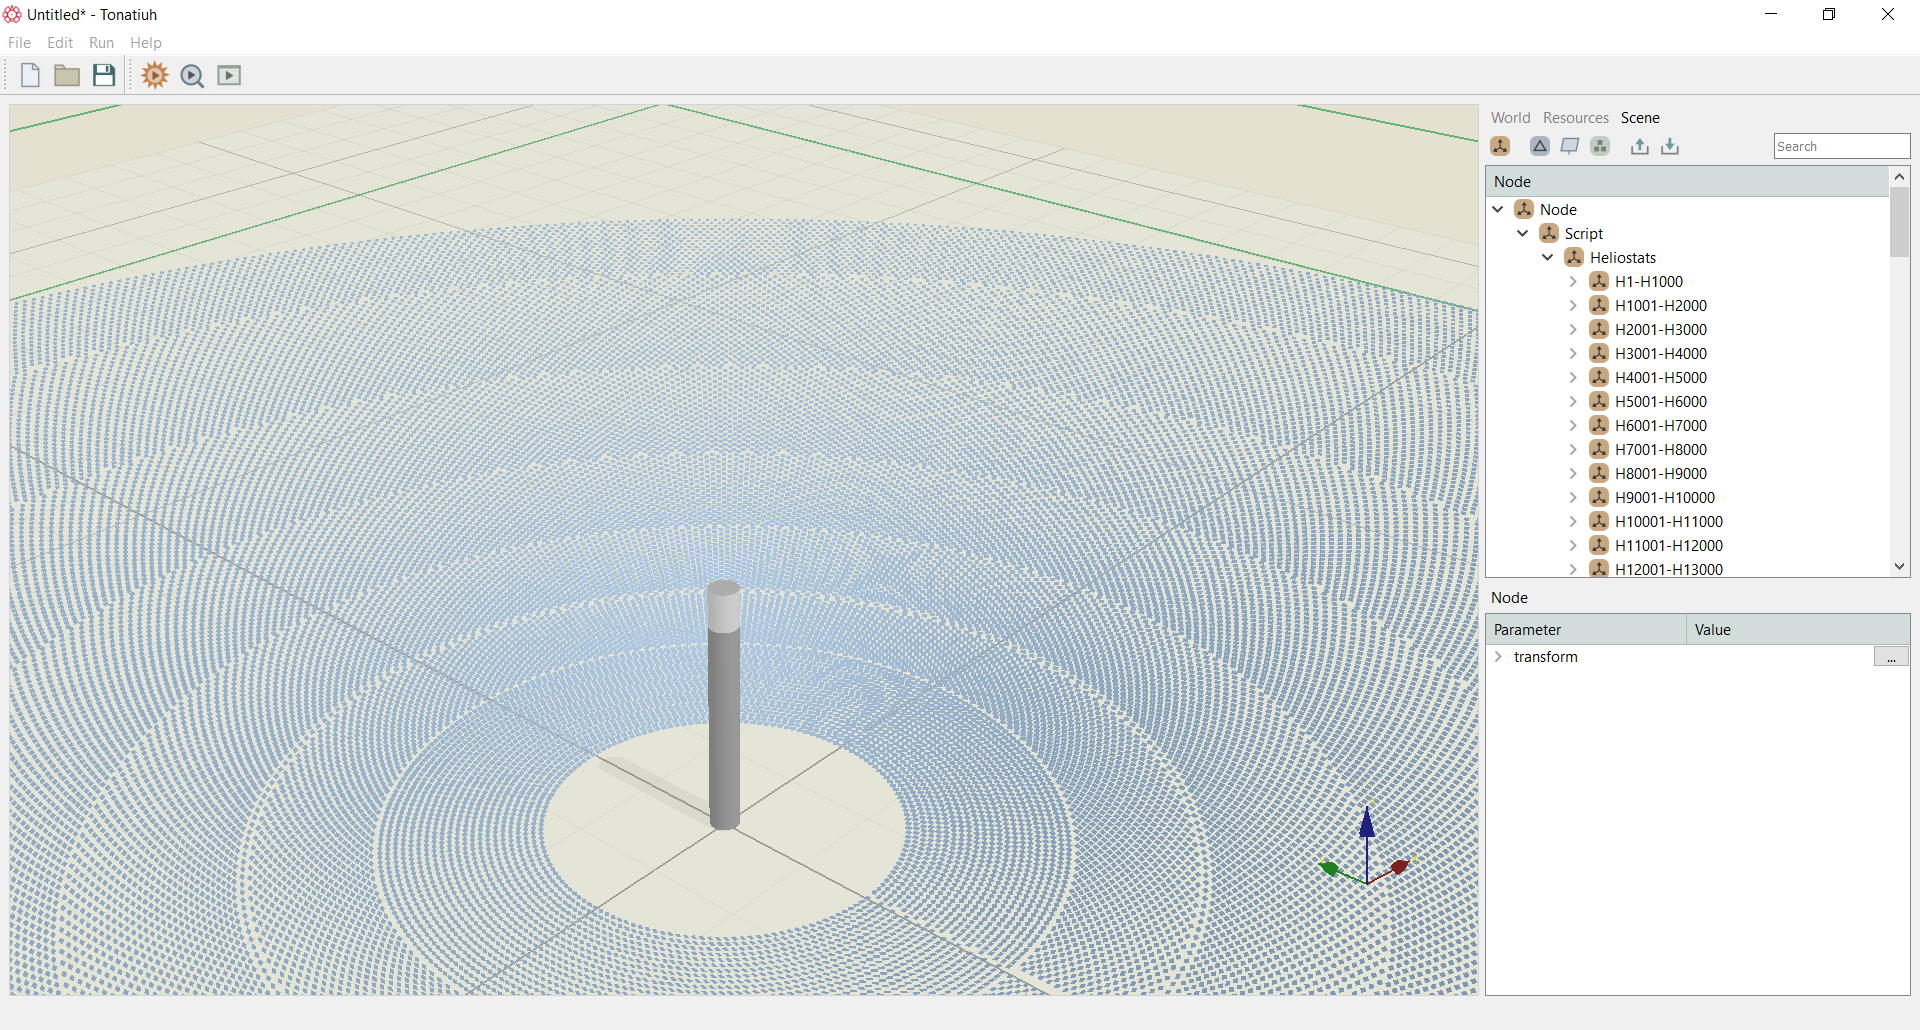Screen dimensions: 1920x1030
Task: Open the Help menu
Action: tap(146, 43)
